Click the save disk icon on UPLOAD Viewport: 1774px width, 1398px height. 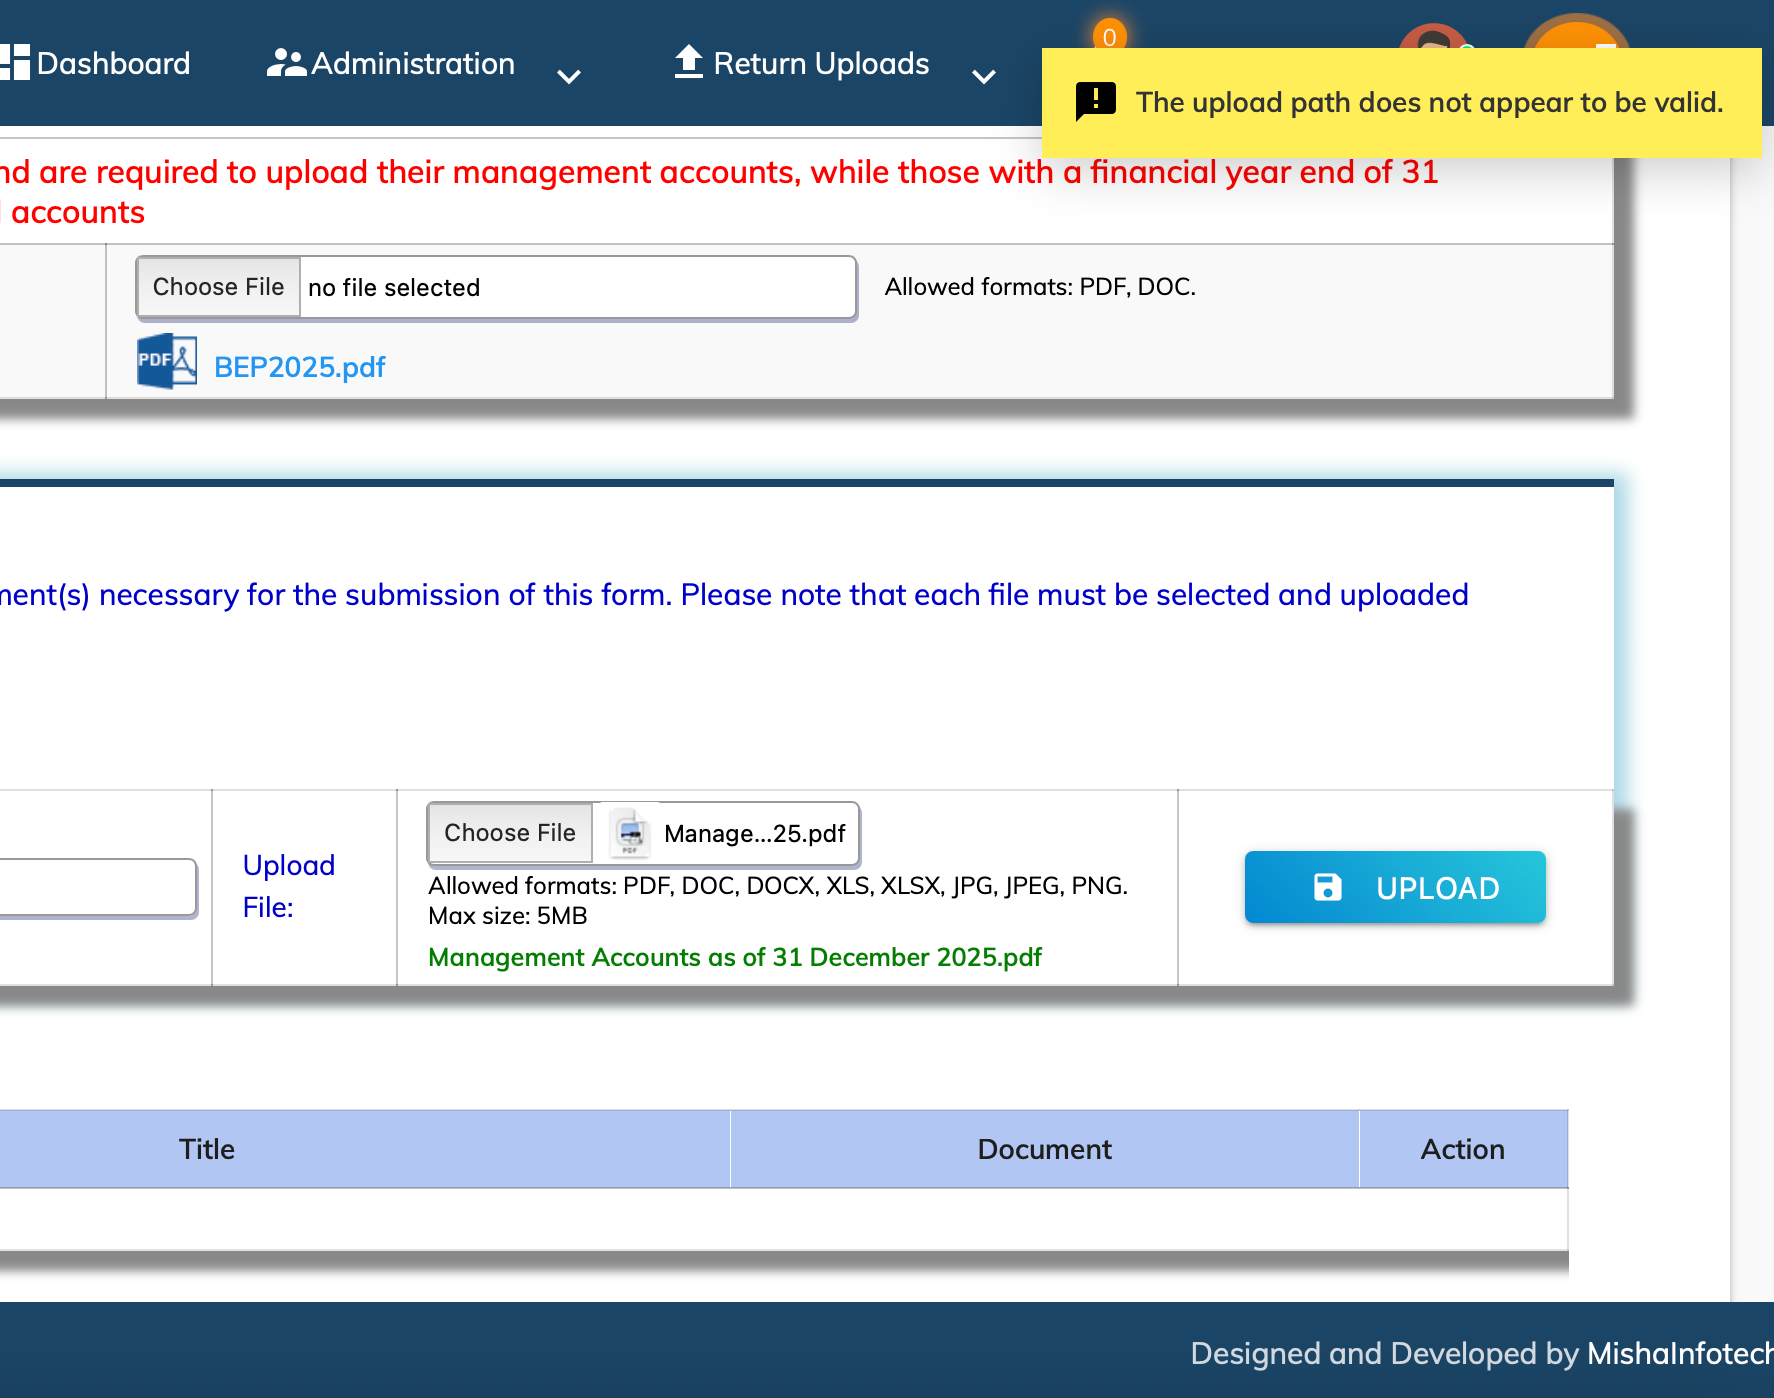[x=1327, y=887]
